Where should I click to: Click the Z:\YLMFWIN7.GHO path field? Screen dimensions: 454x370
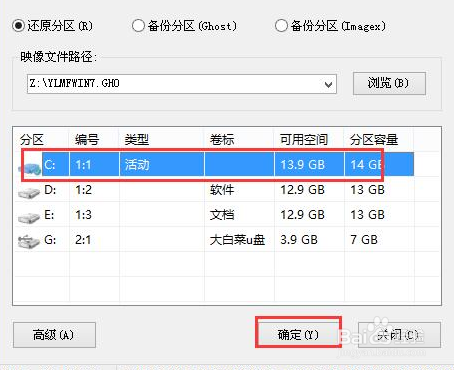pyautogui.click(x=182, y=84)
